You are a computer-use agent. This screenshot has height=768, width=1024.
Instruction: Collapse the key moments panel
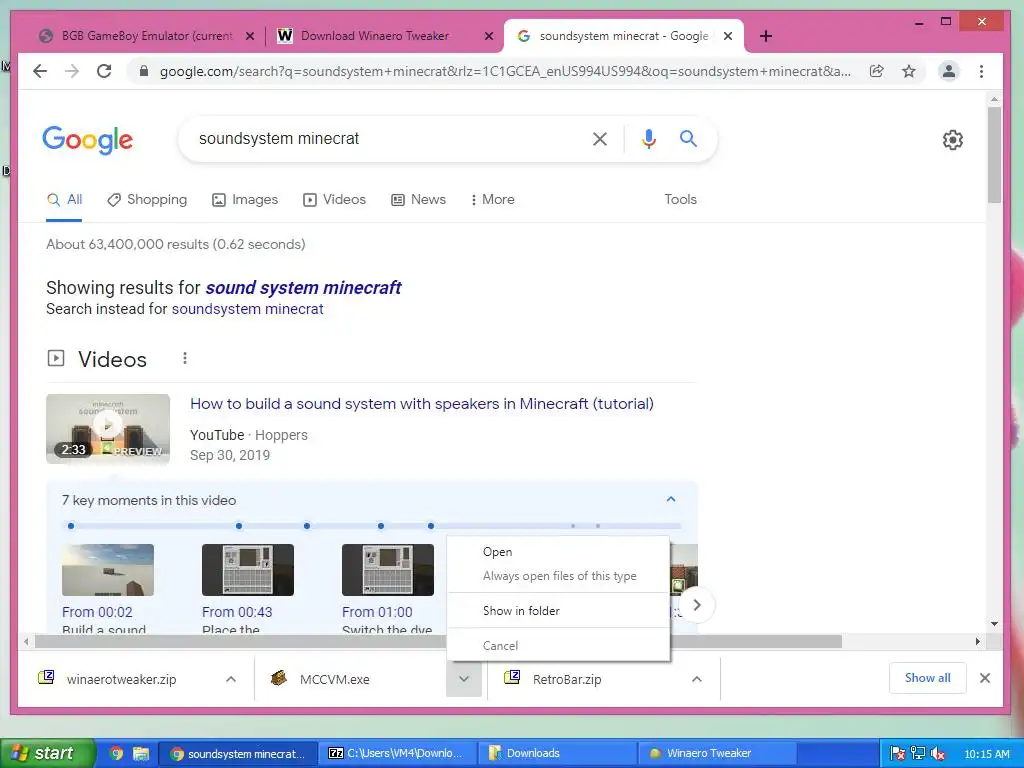(x=671, y=500)
